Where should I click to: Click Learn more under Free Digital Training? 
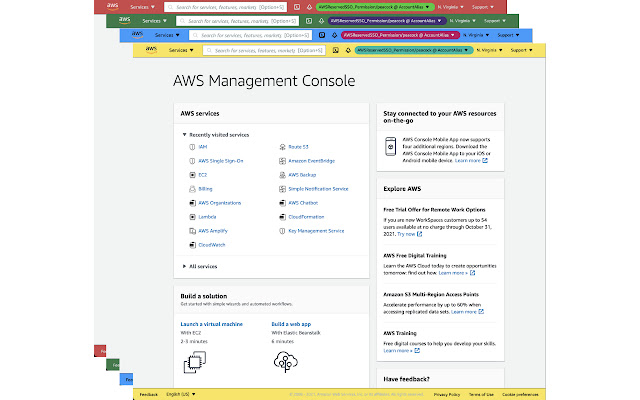tap(457, 273)
